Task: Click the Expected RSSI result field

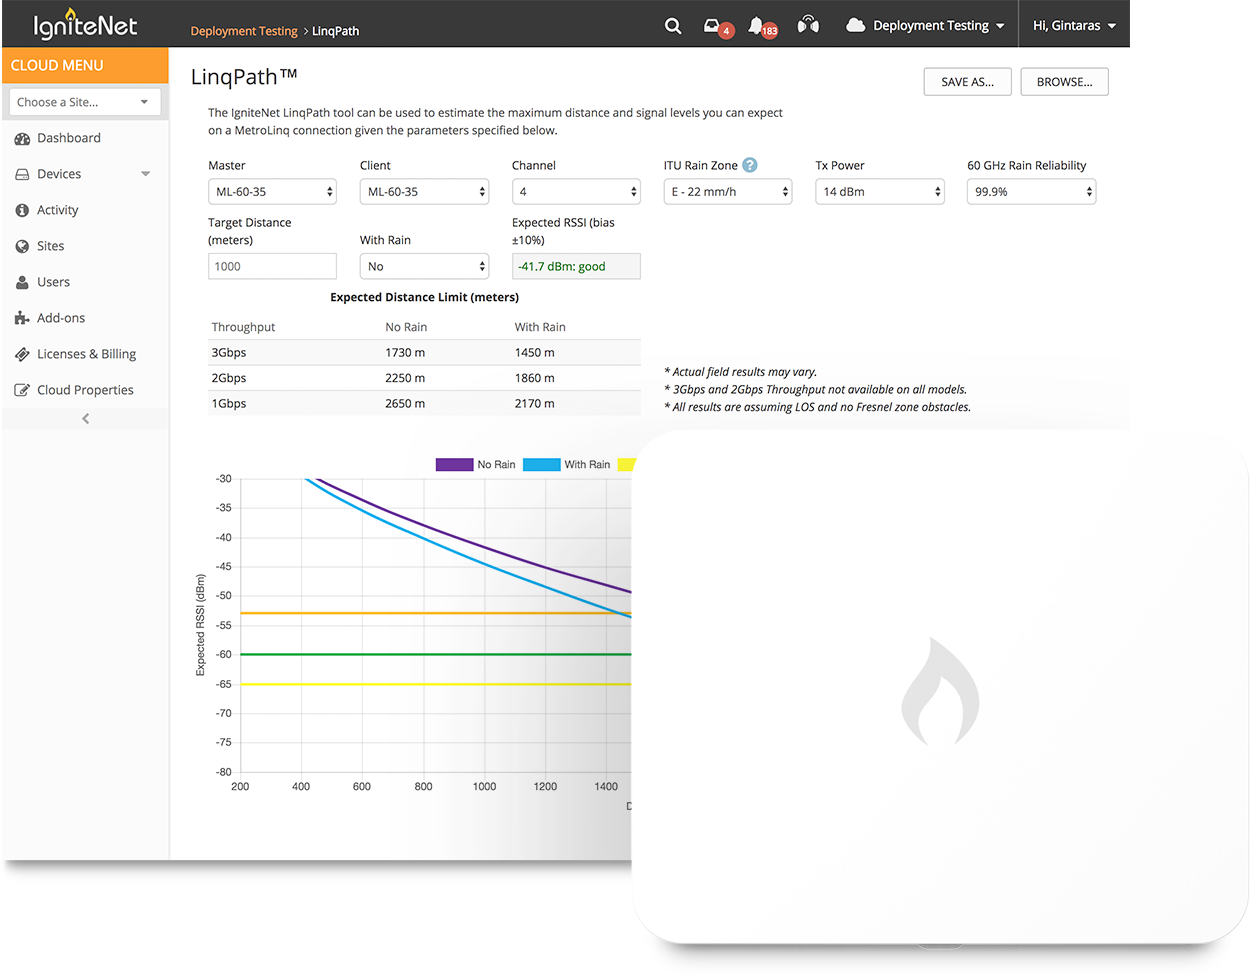Action: [576, 266]
